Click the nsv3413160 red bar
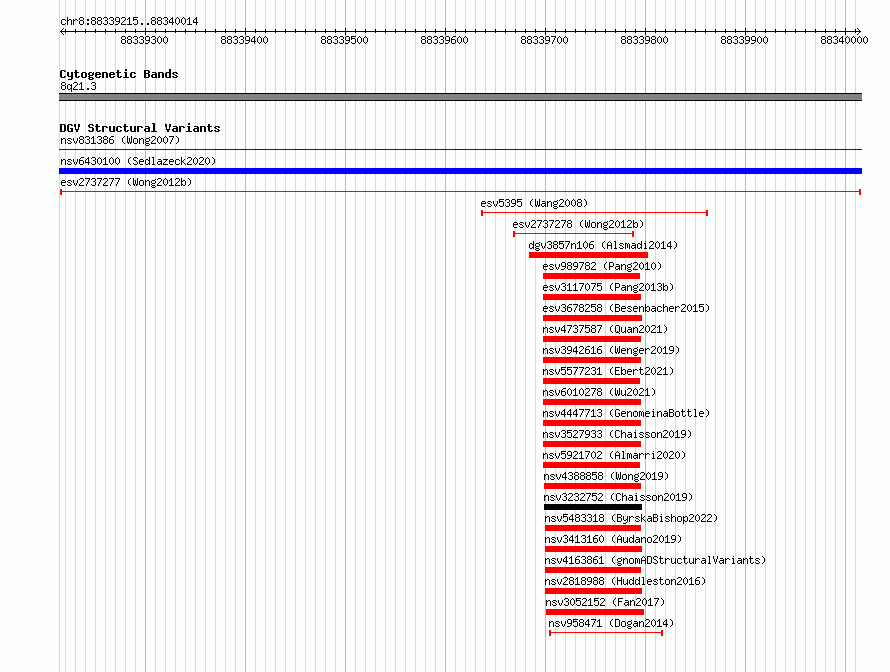Screen dimensions: 890x672 (x=594, y=549)
